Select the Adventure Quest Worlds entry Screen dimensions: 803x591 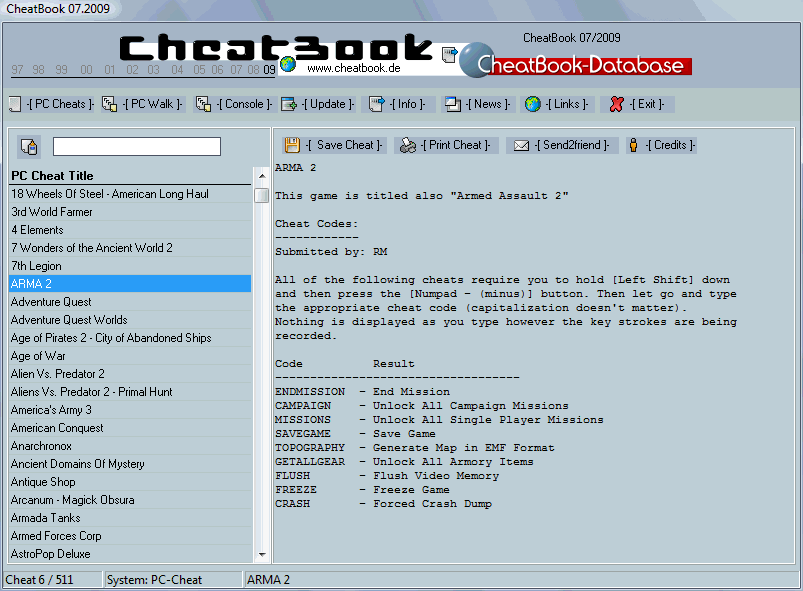click(131, 320)
